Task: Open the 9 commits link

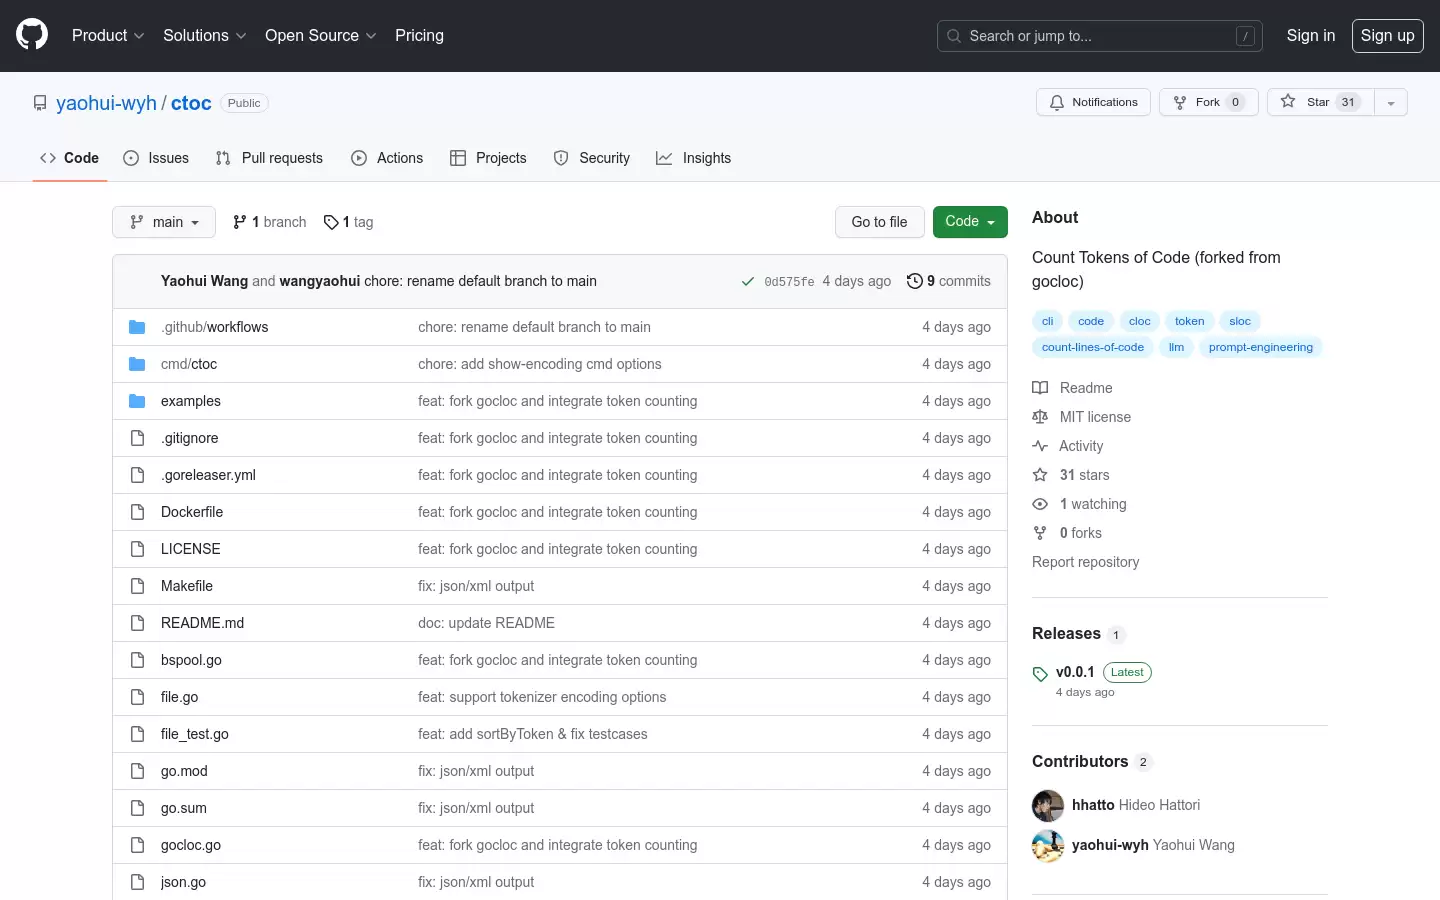Action: (949, 281)
